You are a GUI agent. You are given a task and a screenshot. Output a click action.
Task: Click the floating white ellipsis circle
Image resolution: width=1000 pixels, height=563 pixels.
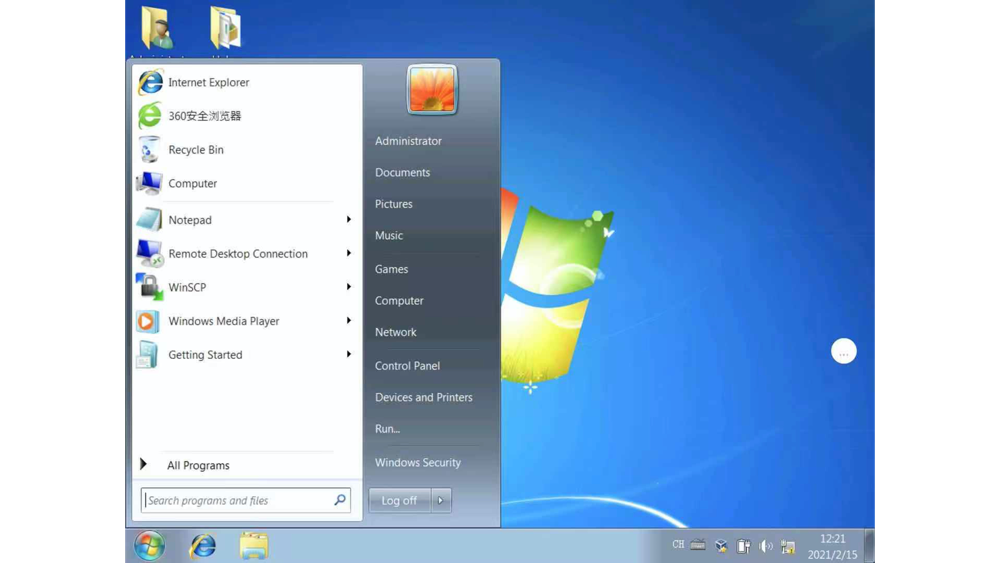844,351
